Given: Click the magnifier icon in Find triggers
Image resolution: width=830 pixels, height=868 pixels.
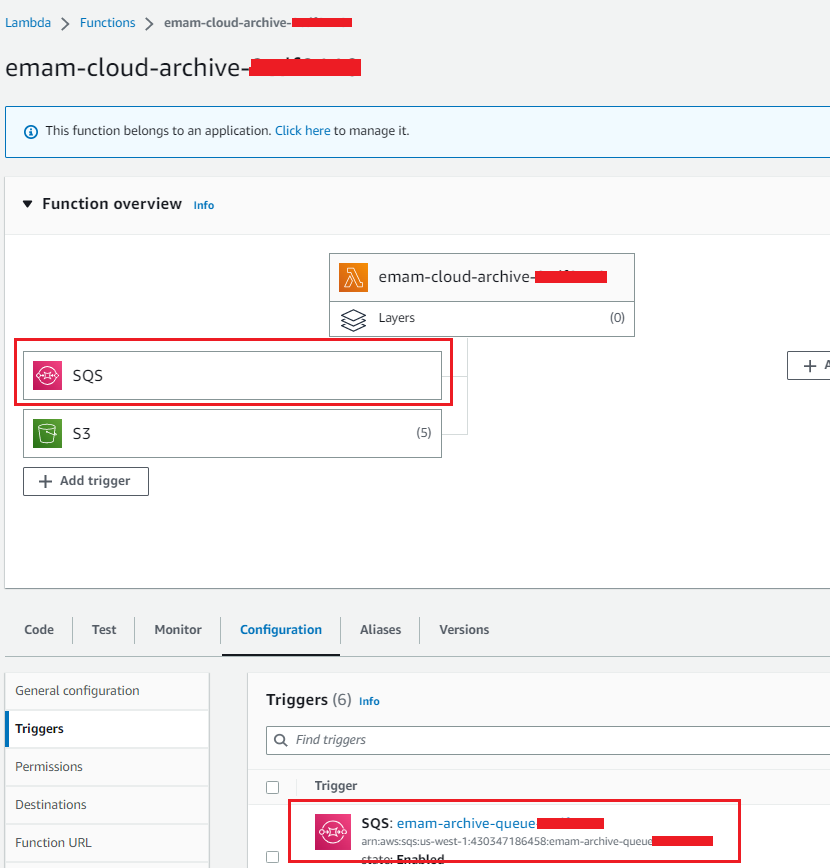Looking at the screenshot, I should [281, 740].
